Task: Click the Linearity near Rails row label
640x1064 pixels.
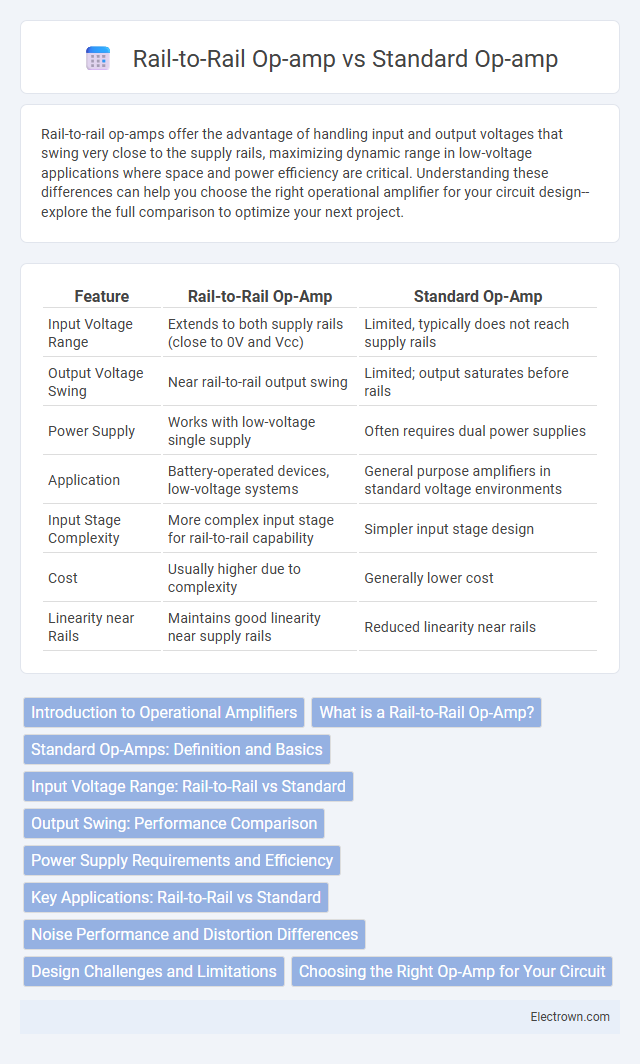Action: pyautogui.click(x=91, y=627)
